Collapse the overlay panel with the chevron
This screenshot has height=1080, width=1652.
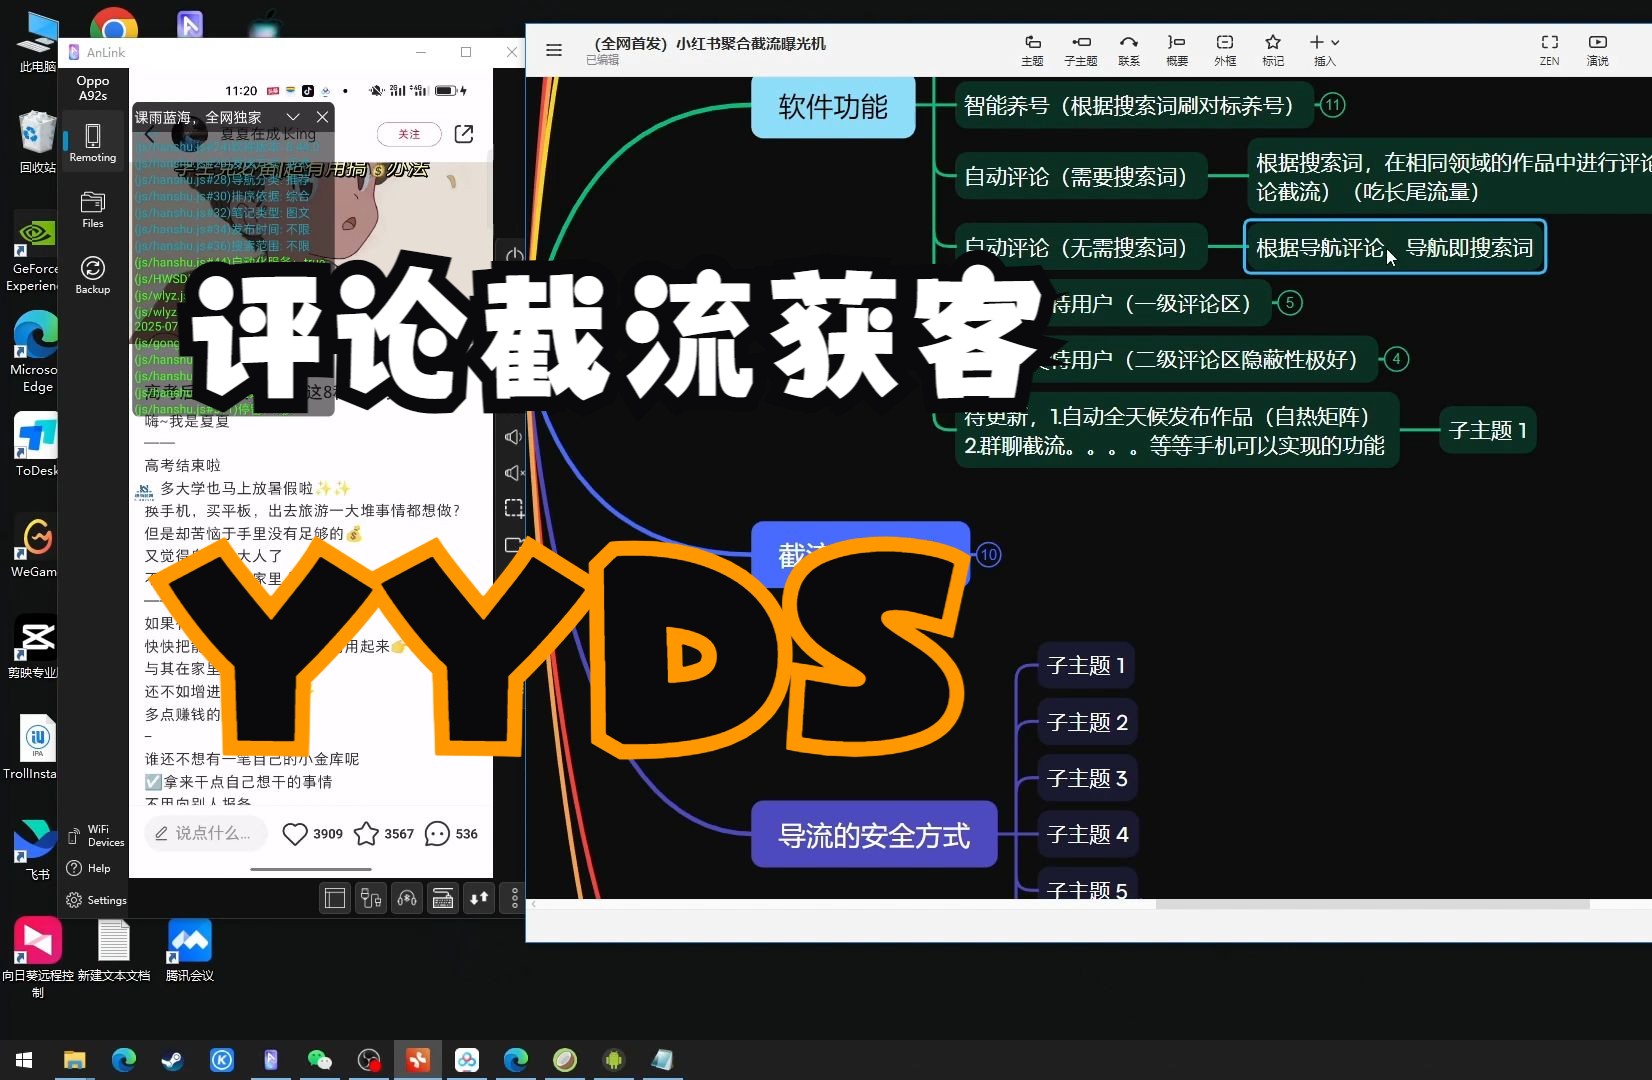point(293,117)
